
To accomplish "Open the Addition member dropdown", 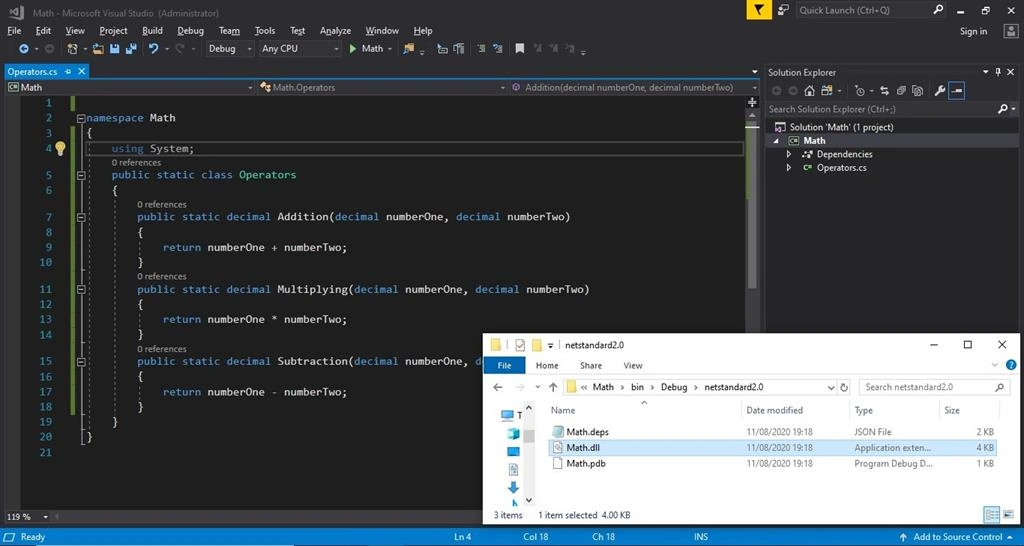I will (x=634, y=87).
